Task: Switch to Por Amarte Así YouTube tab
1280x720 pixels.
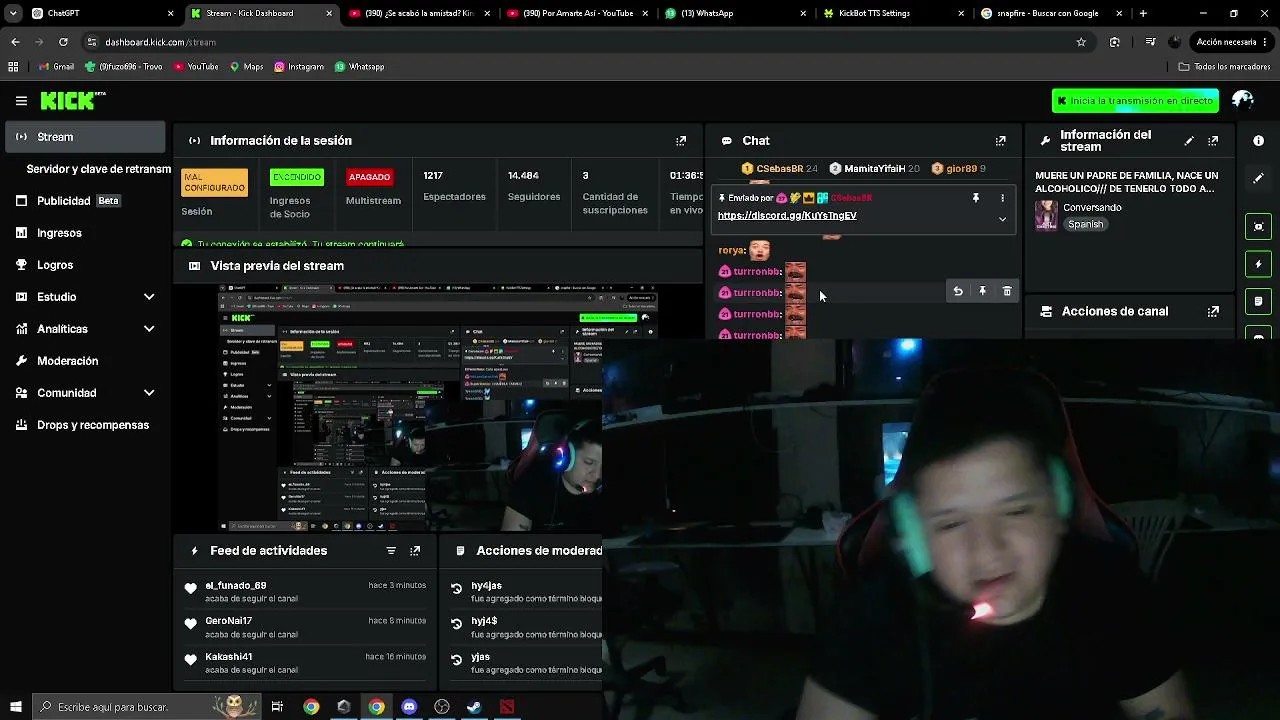Action: point(576,14)
